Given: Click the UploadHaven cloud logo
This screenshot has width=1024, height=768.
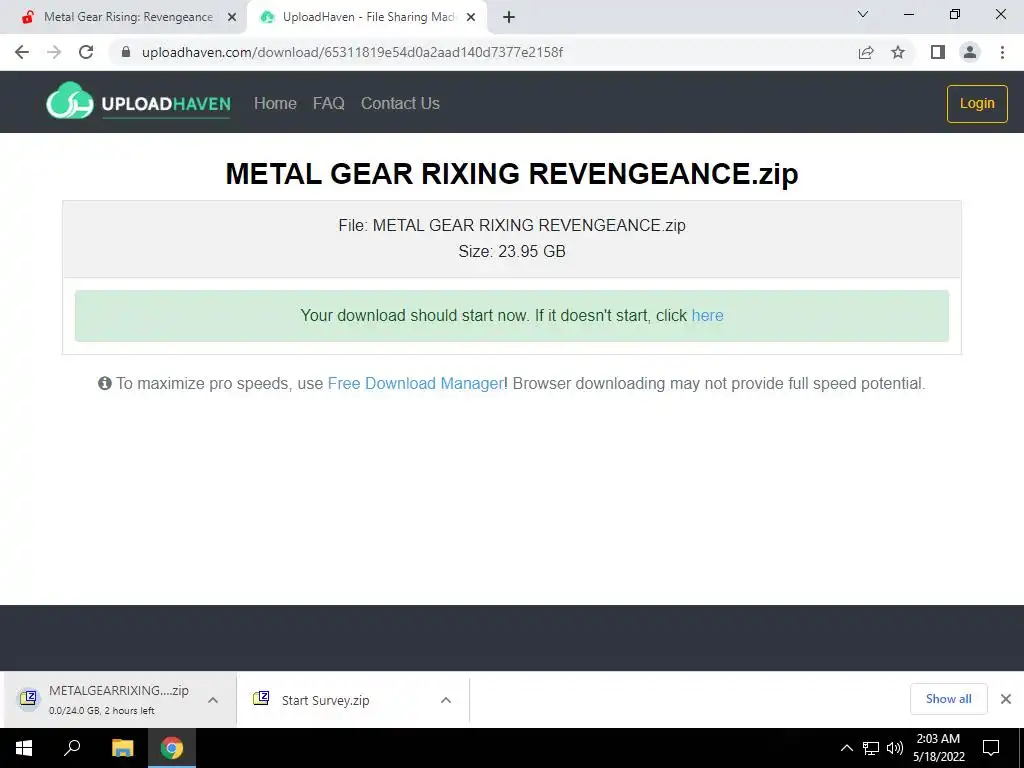Looking at the screenshot, I should point(138,102).
